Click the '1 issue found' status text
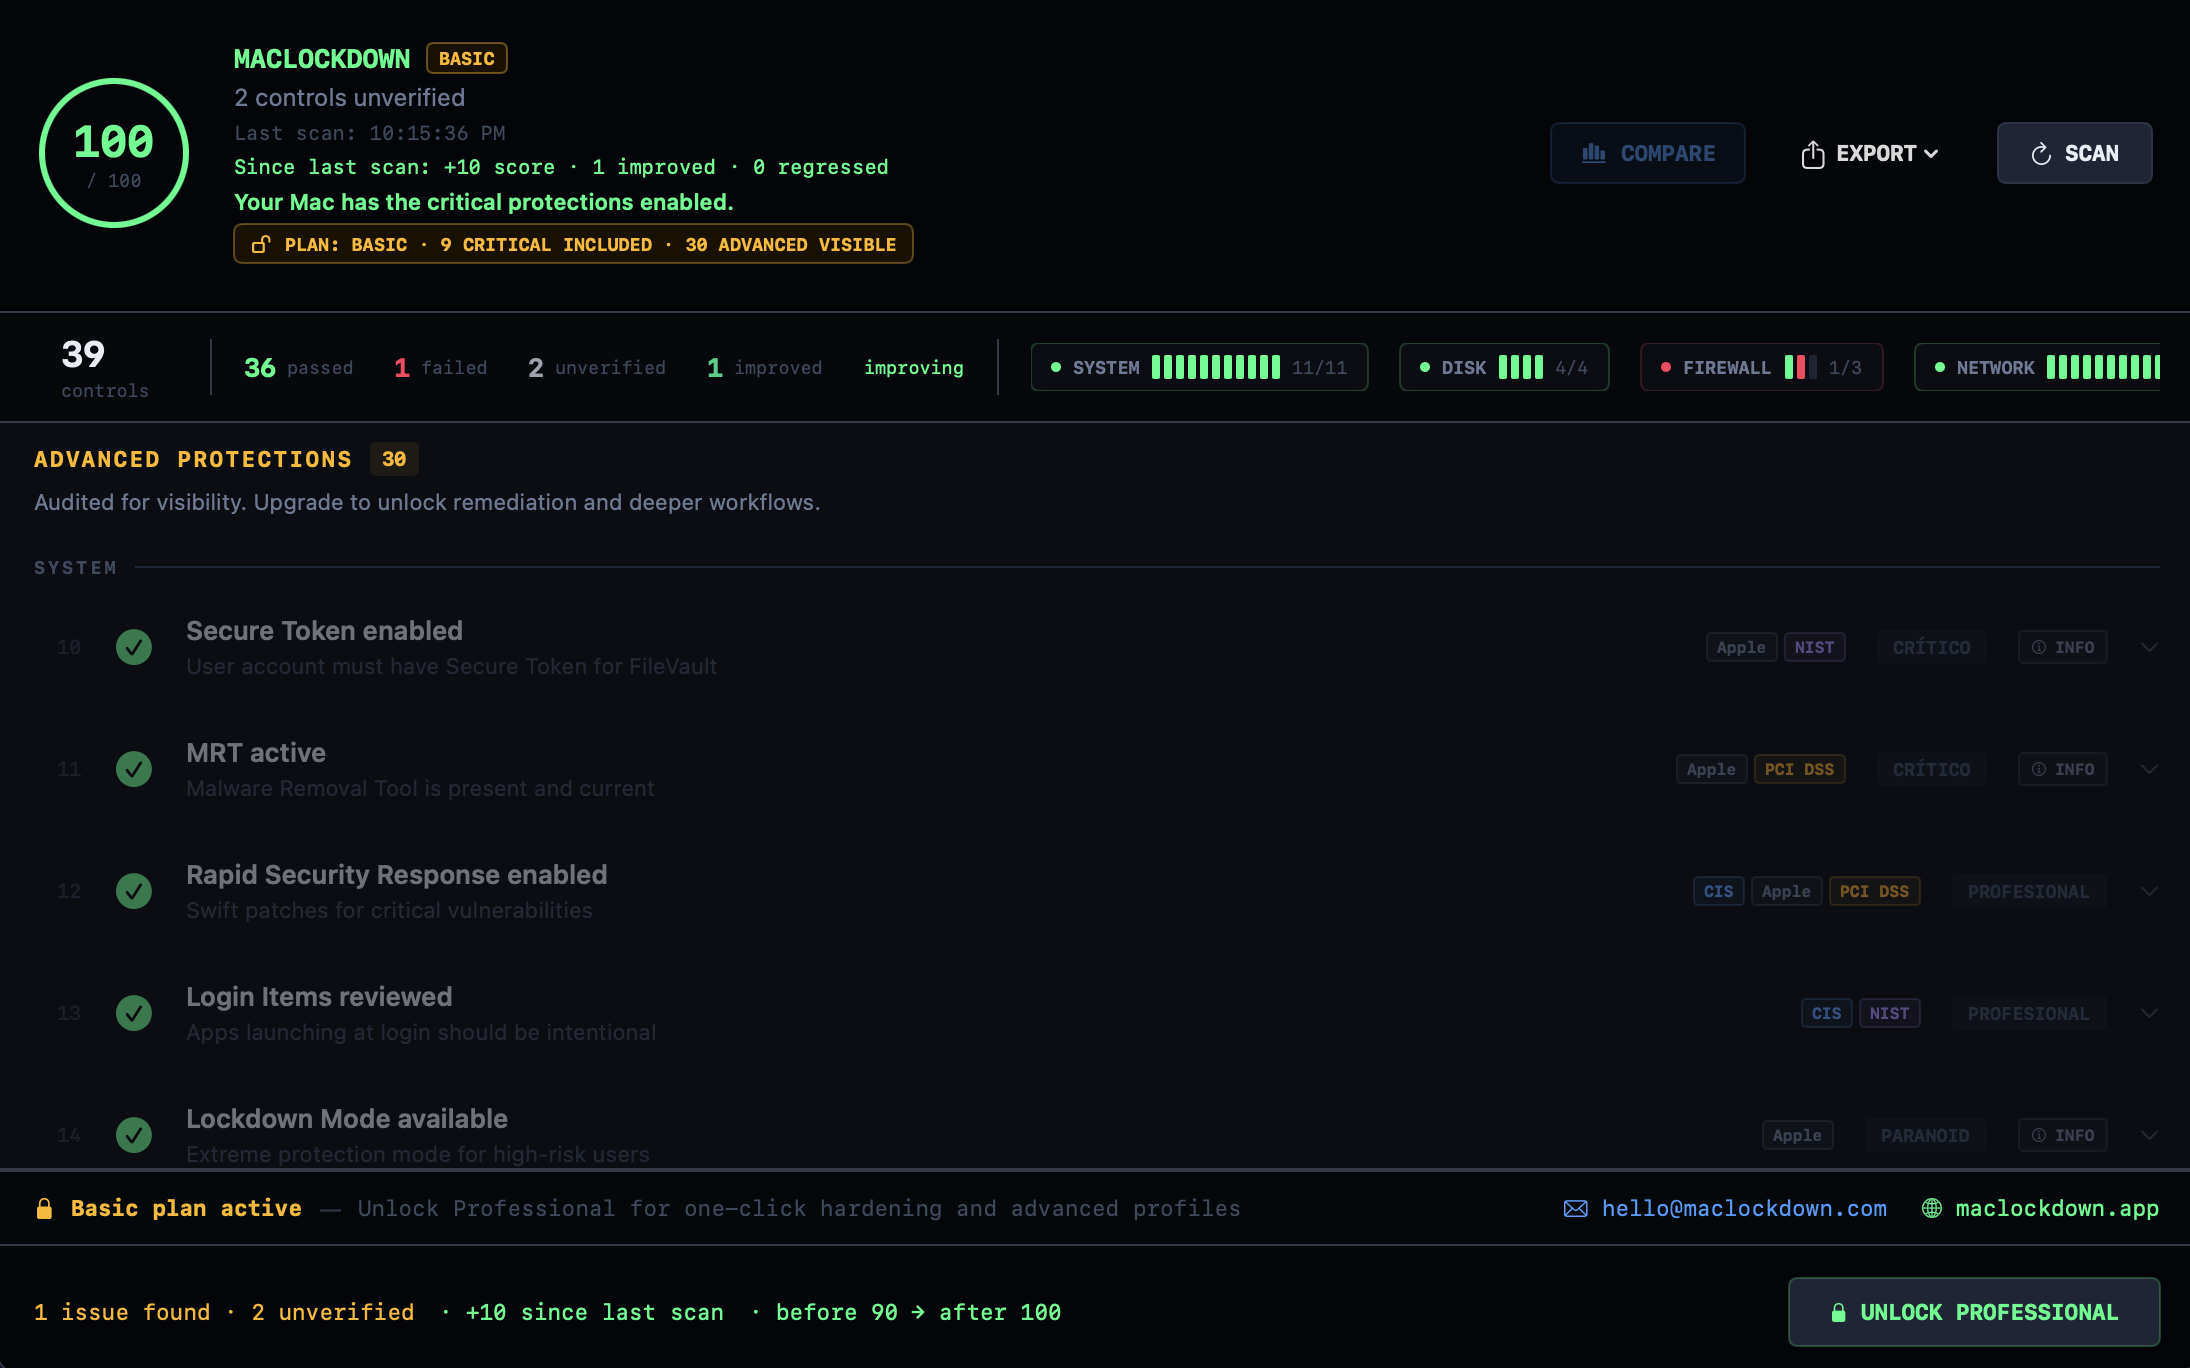This screenshot has width=2190, height=1368. (x=122, y=1312)
